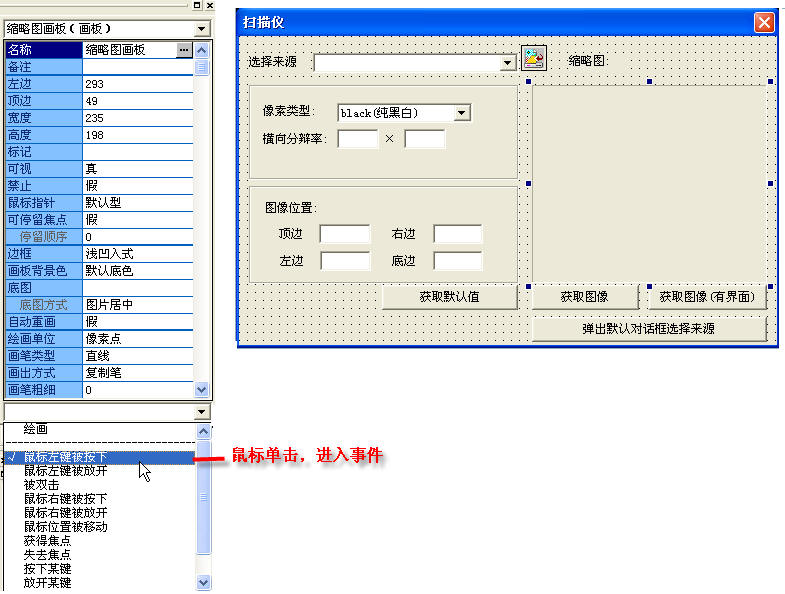This screenshot has height=594, width=785.
Task: Open the 像素类型 black(纯黑白) dropdown
Action: click(461, 113)
